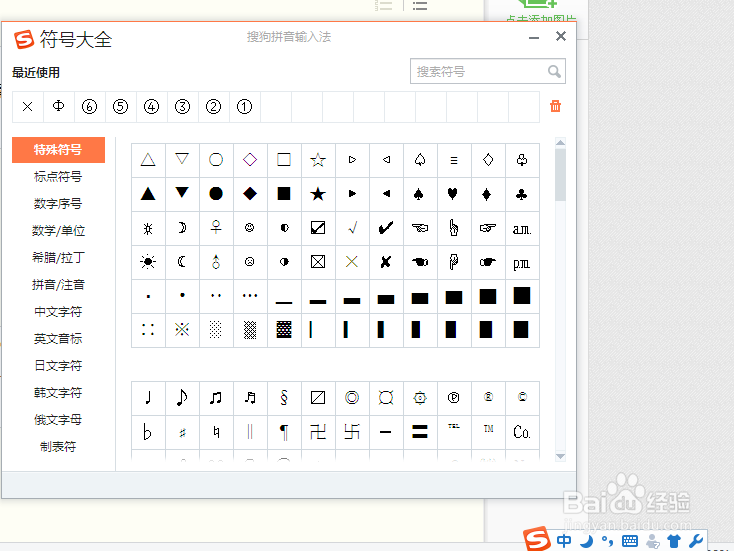Open the 数字序号 category
Viewport: 734px width, 551px height.
point(58,204)
